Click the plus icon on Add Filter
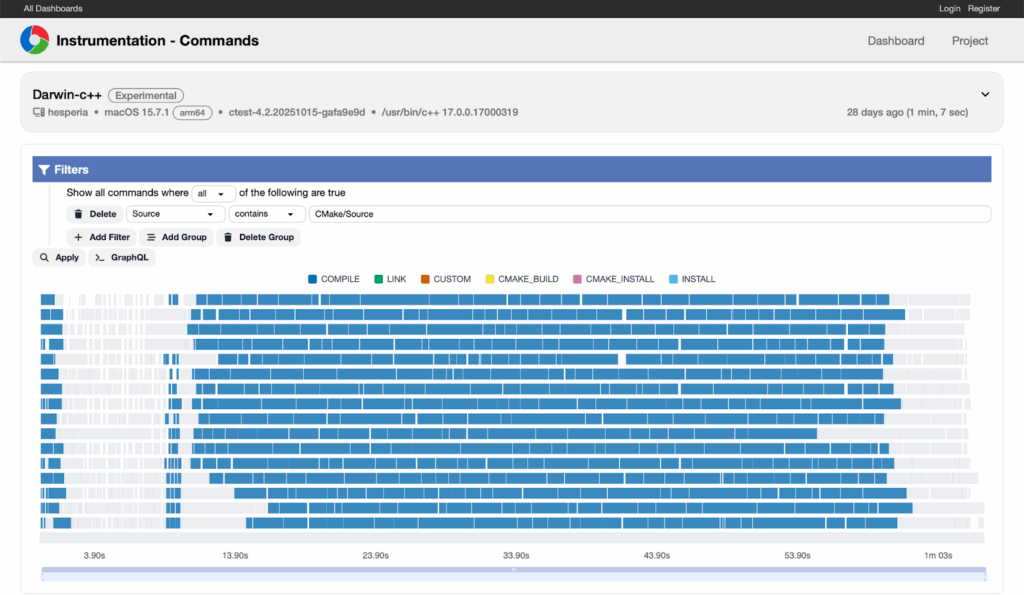This screenshot has height=595, width=1024. [x=78, y=238]
